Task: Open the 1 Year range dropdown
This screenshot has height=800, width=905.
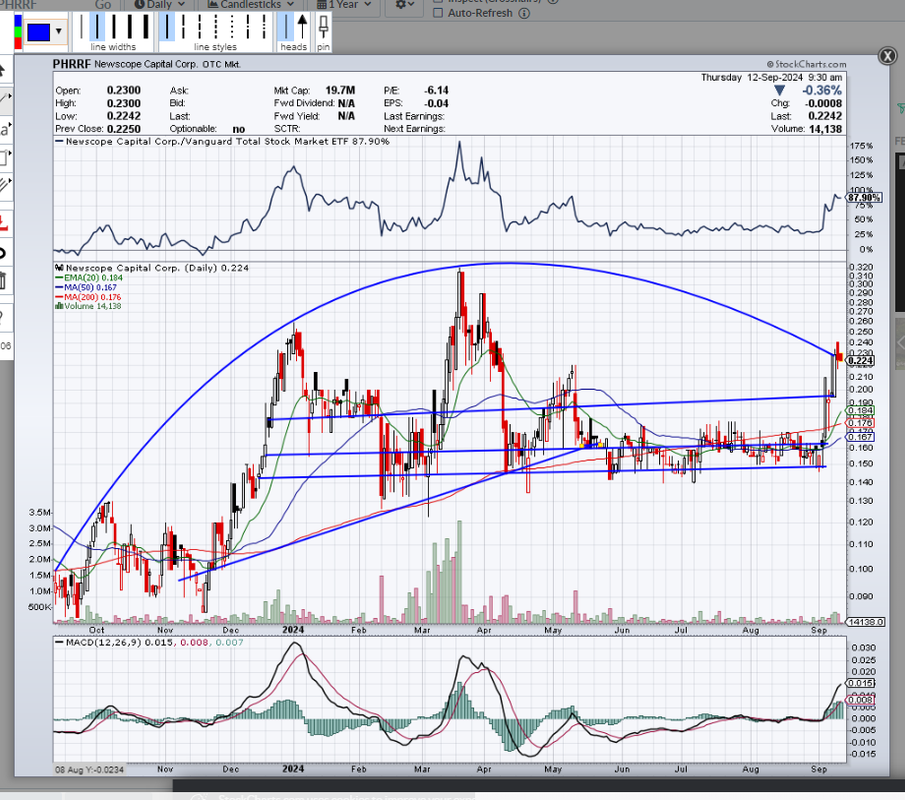Action: 346,5
